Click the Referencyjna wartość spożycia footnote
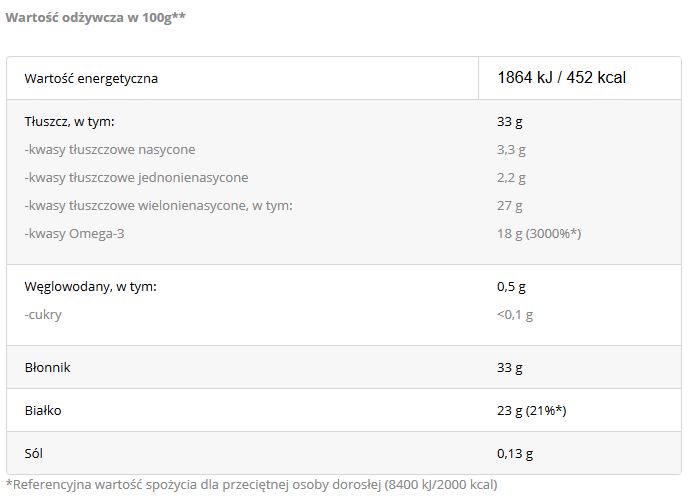This screenshot has height=500, width=693. click(x=252, y=485)
